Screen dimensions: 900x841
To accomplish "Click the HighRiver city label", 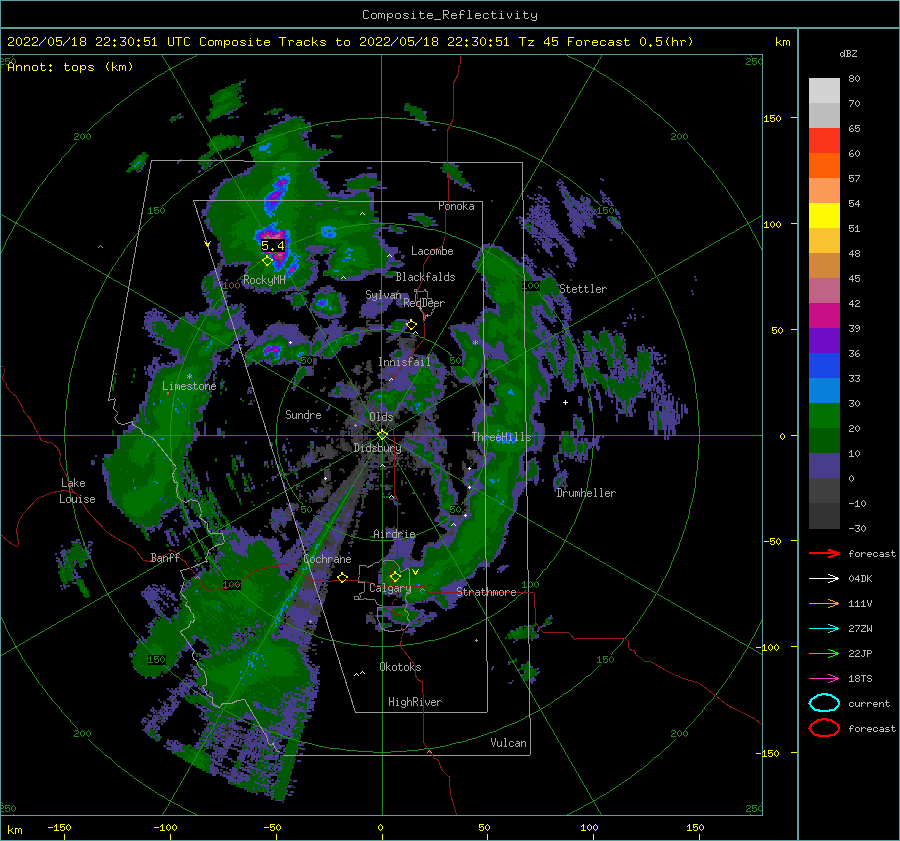I will pyautogui.click(x=415, y=702).
